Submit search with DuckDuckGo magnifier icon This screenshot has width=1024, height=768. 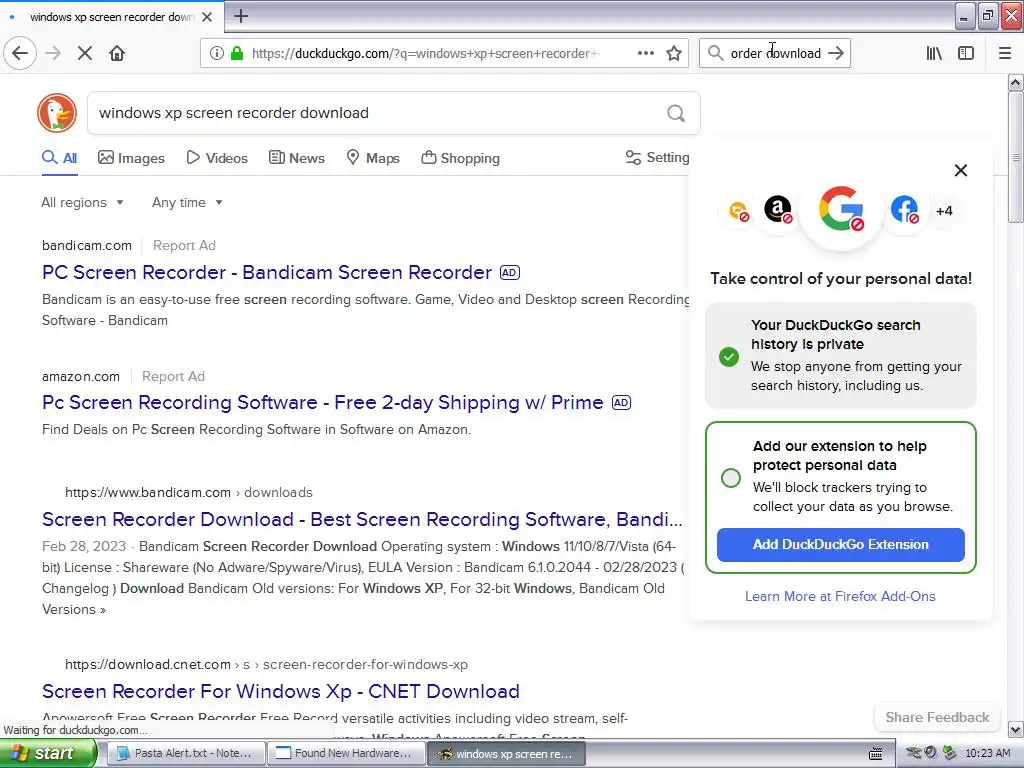pyautogui.click(x=676, y=114)
